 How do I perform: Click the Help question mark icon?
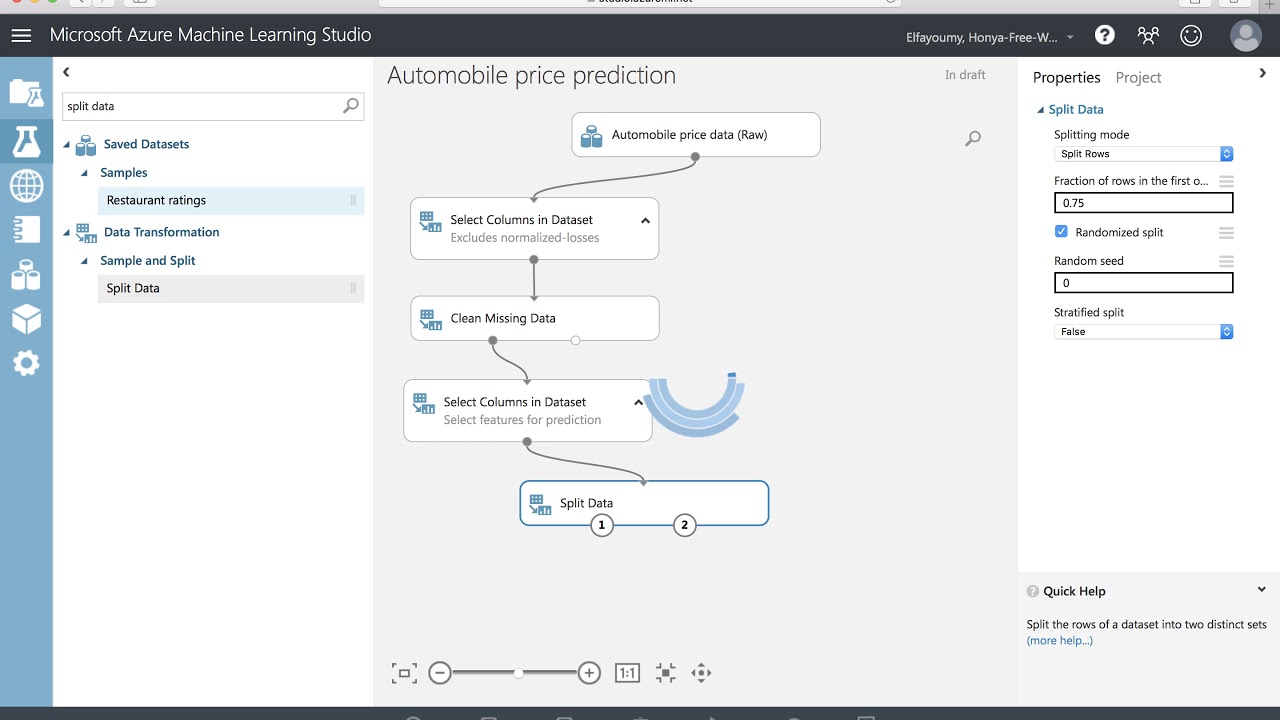1105,35
